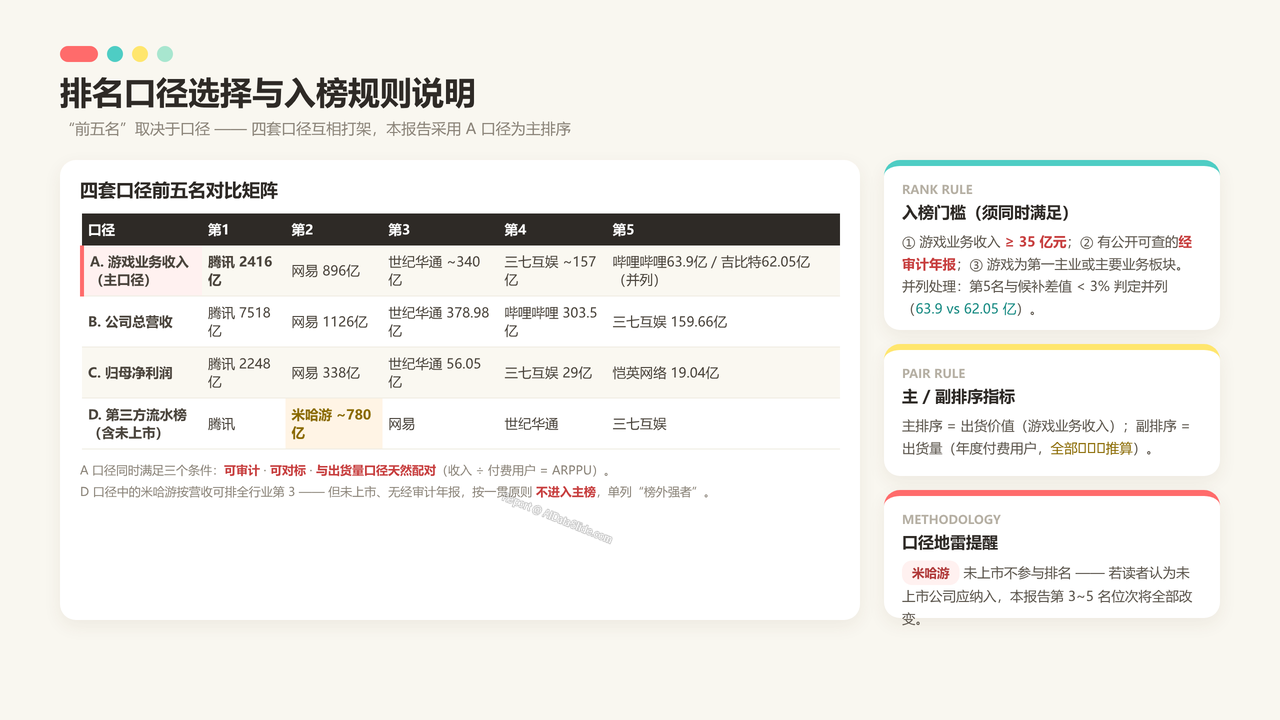
Task: Select row label A. 游戏业务收入（主口径）
Action: [x=139, y=271]
